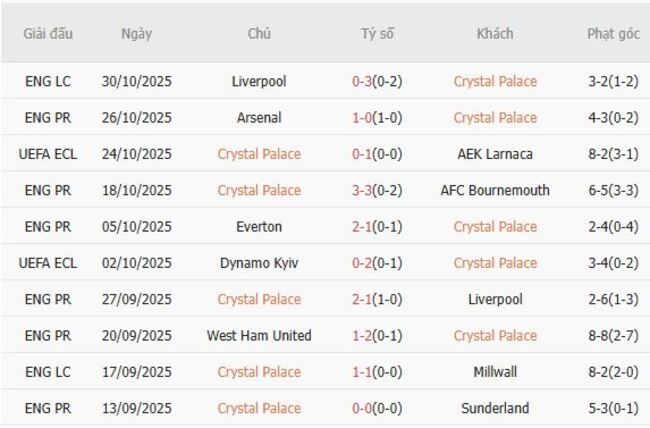The height and width of the screenshot is (428, 650).
Task: Open the Arsenal team link
Action: [259, 117]
